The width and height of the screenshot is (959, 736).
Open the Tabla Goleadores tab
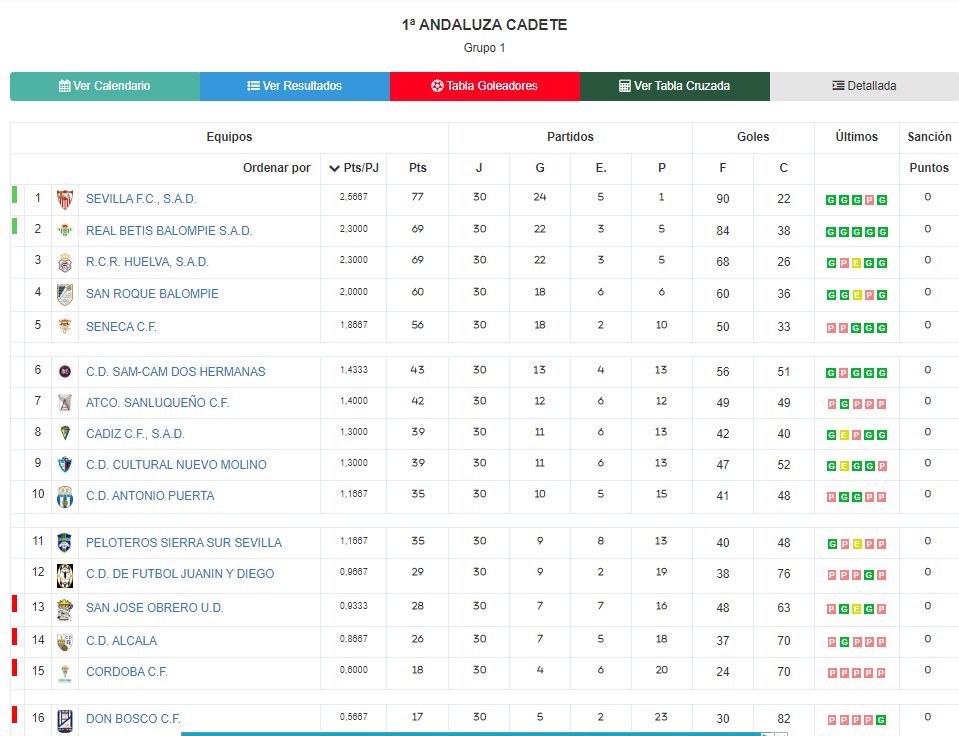485,86
